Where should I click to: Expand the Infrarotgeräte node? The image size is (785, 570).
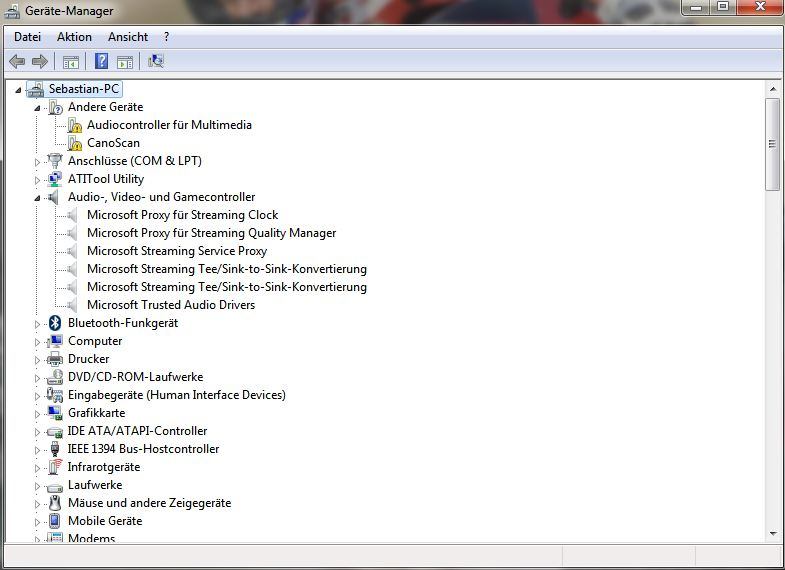tap(37, 468)
